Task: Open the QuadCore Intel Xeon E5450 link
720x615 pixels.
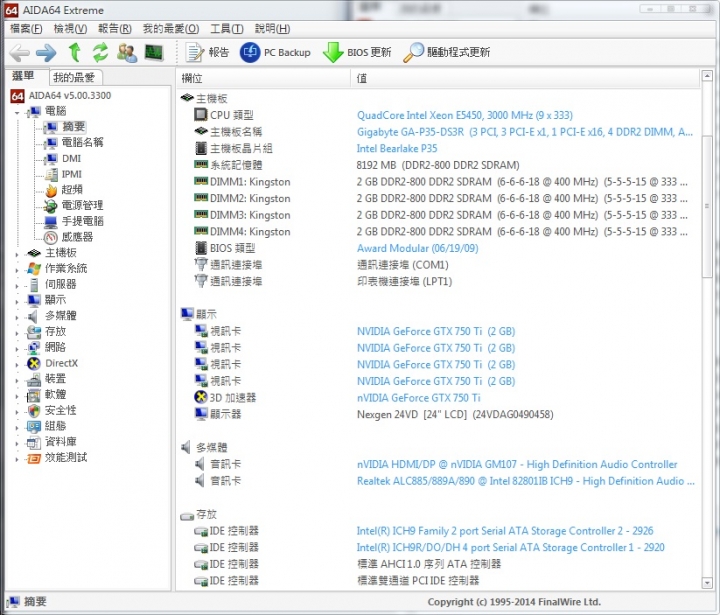Action: coord(465,115)
